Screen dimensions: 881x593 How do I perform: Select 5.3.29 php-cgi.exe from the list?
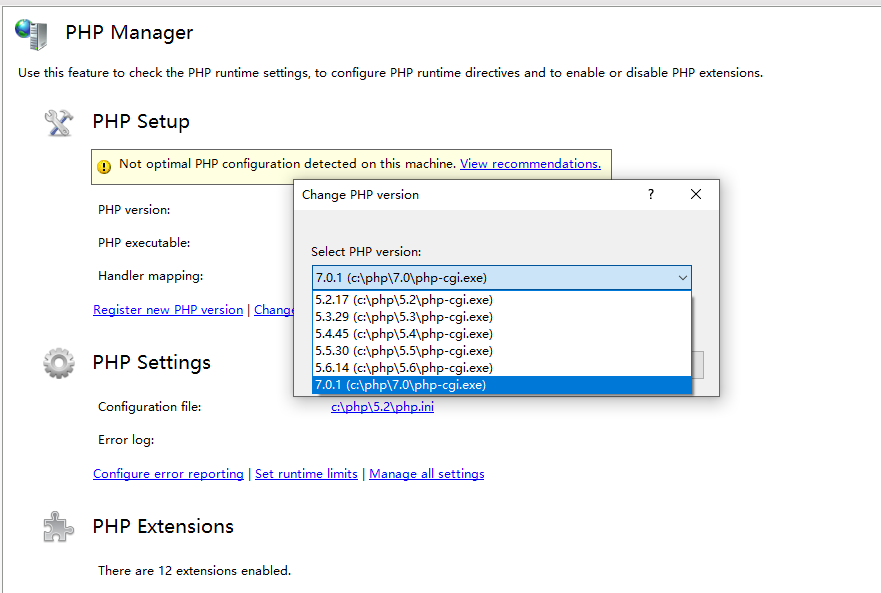502,316
